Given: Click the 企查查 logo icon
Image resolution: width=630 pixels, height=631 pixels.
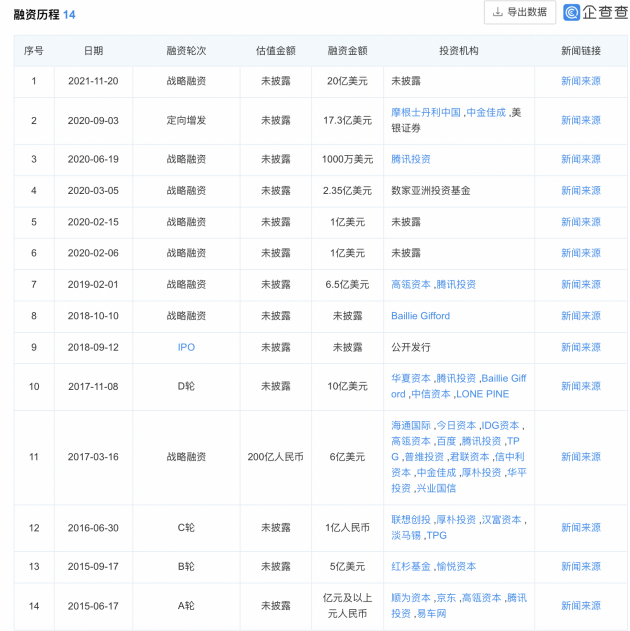Looking at the screenshot, I should click(x=571, y=12).
